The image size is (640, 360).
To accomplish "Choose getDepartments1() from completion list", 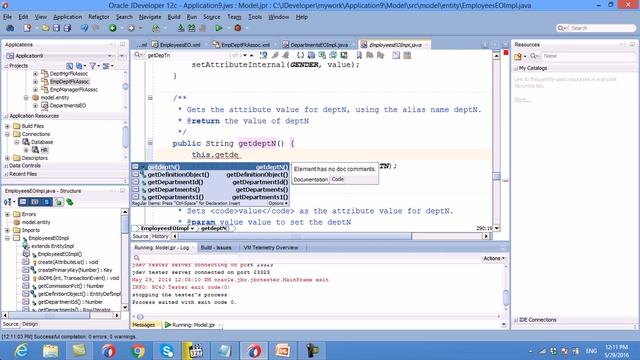I will click(x=211, y=197).
